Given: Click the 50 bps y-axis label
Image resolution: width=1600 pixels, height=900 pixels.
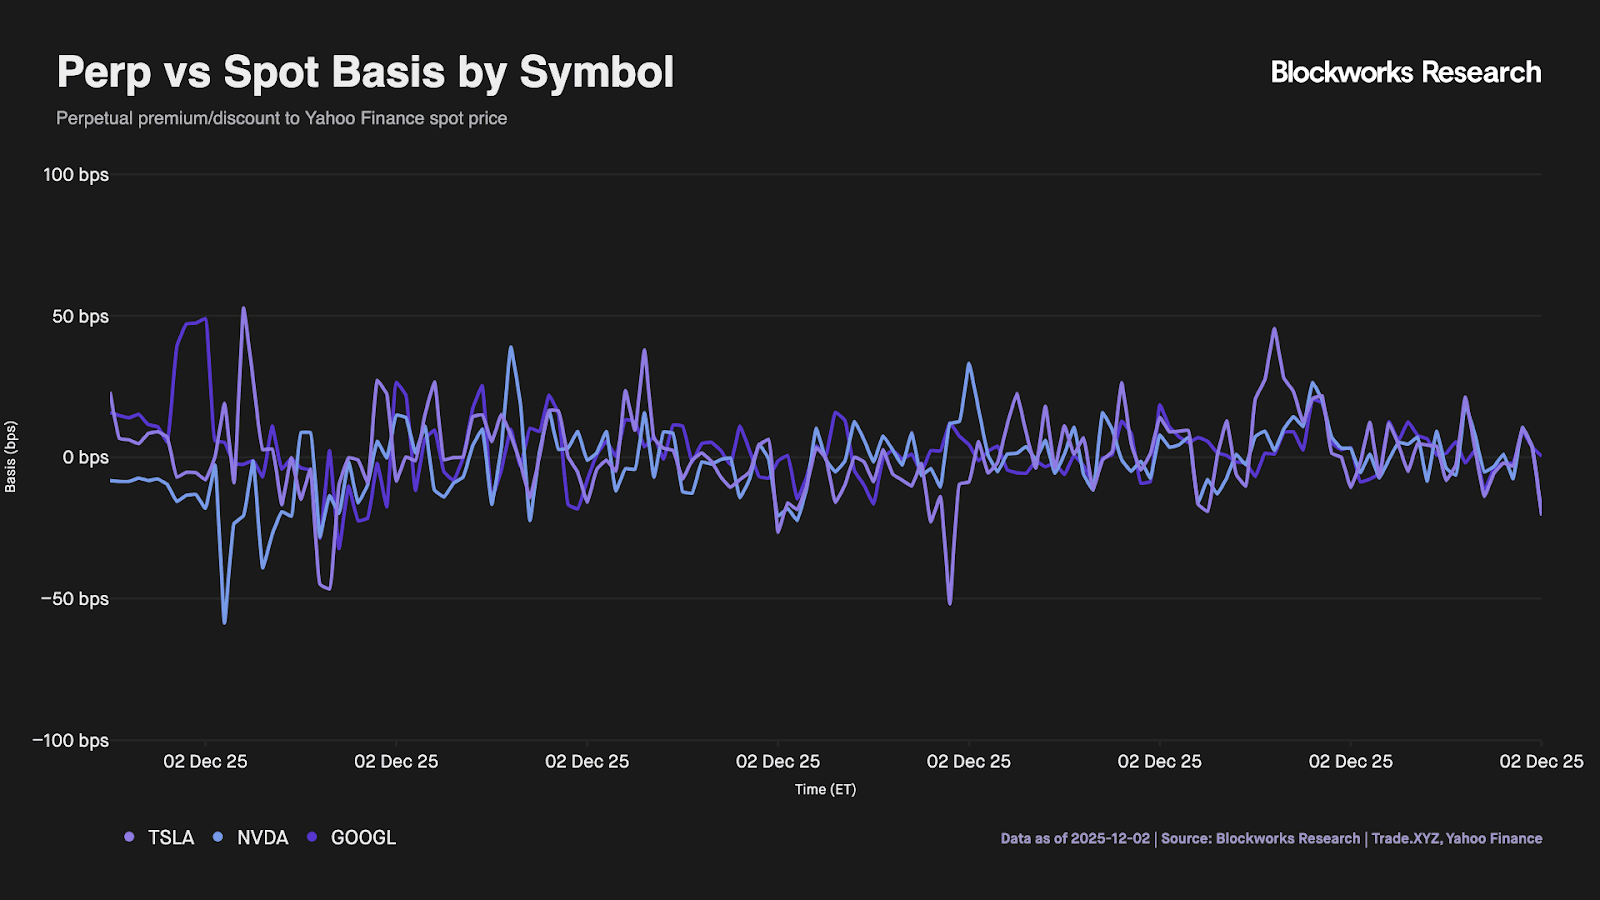Looking at the screenshot, I should pyautogui.click(x=80, y=317).
